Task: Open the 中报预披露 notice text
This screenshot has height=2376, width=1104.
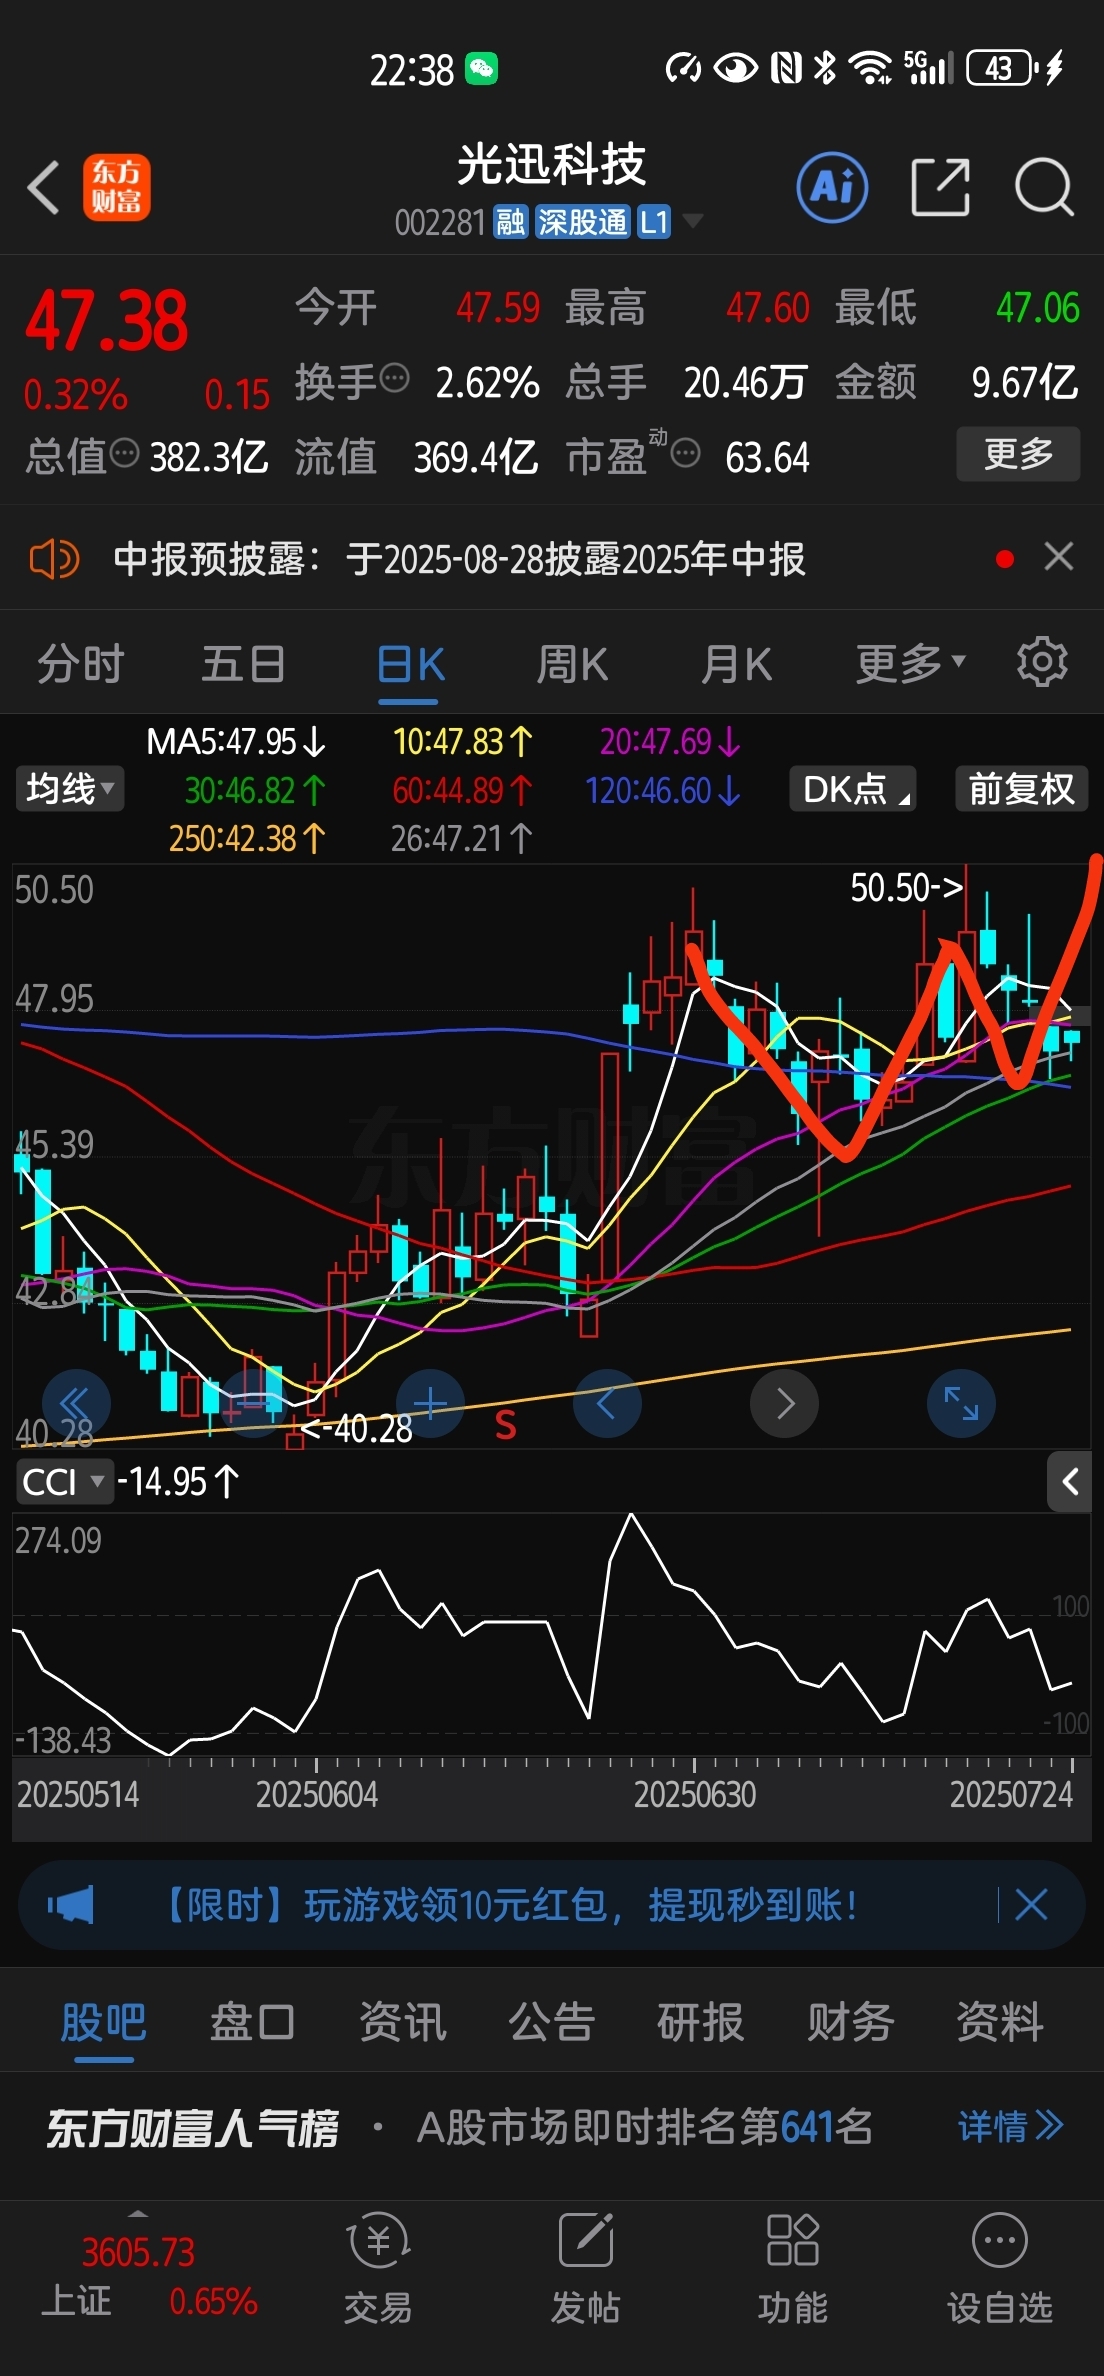Action: [x=459, y=558]
